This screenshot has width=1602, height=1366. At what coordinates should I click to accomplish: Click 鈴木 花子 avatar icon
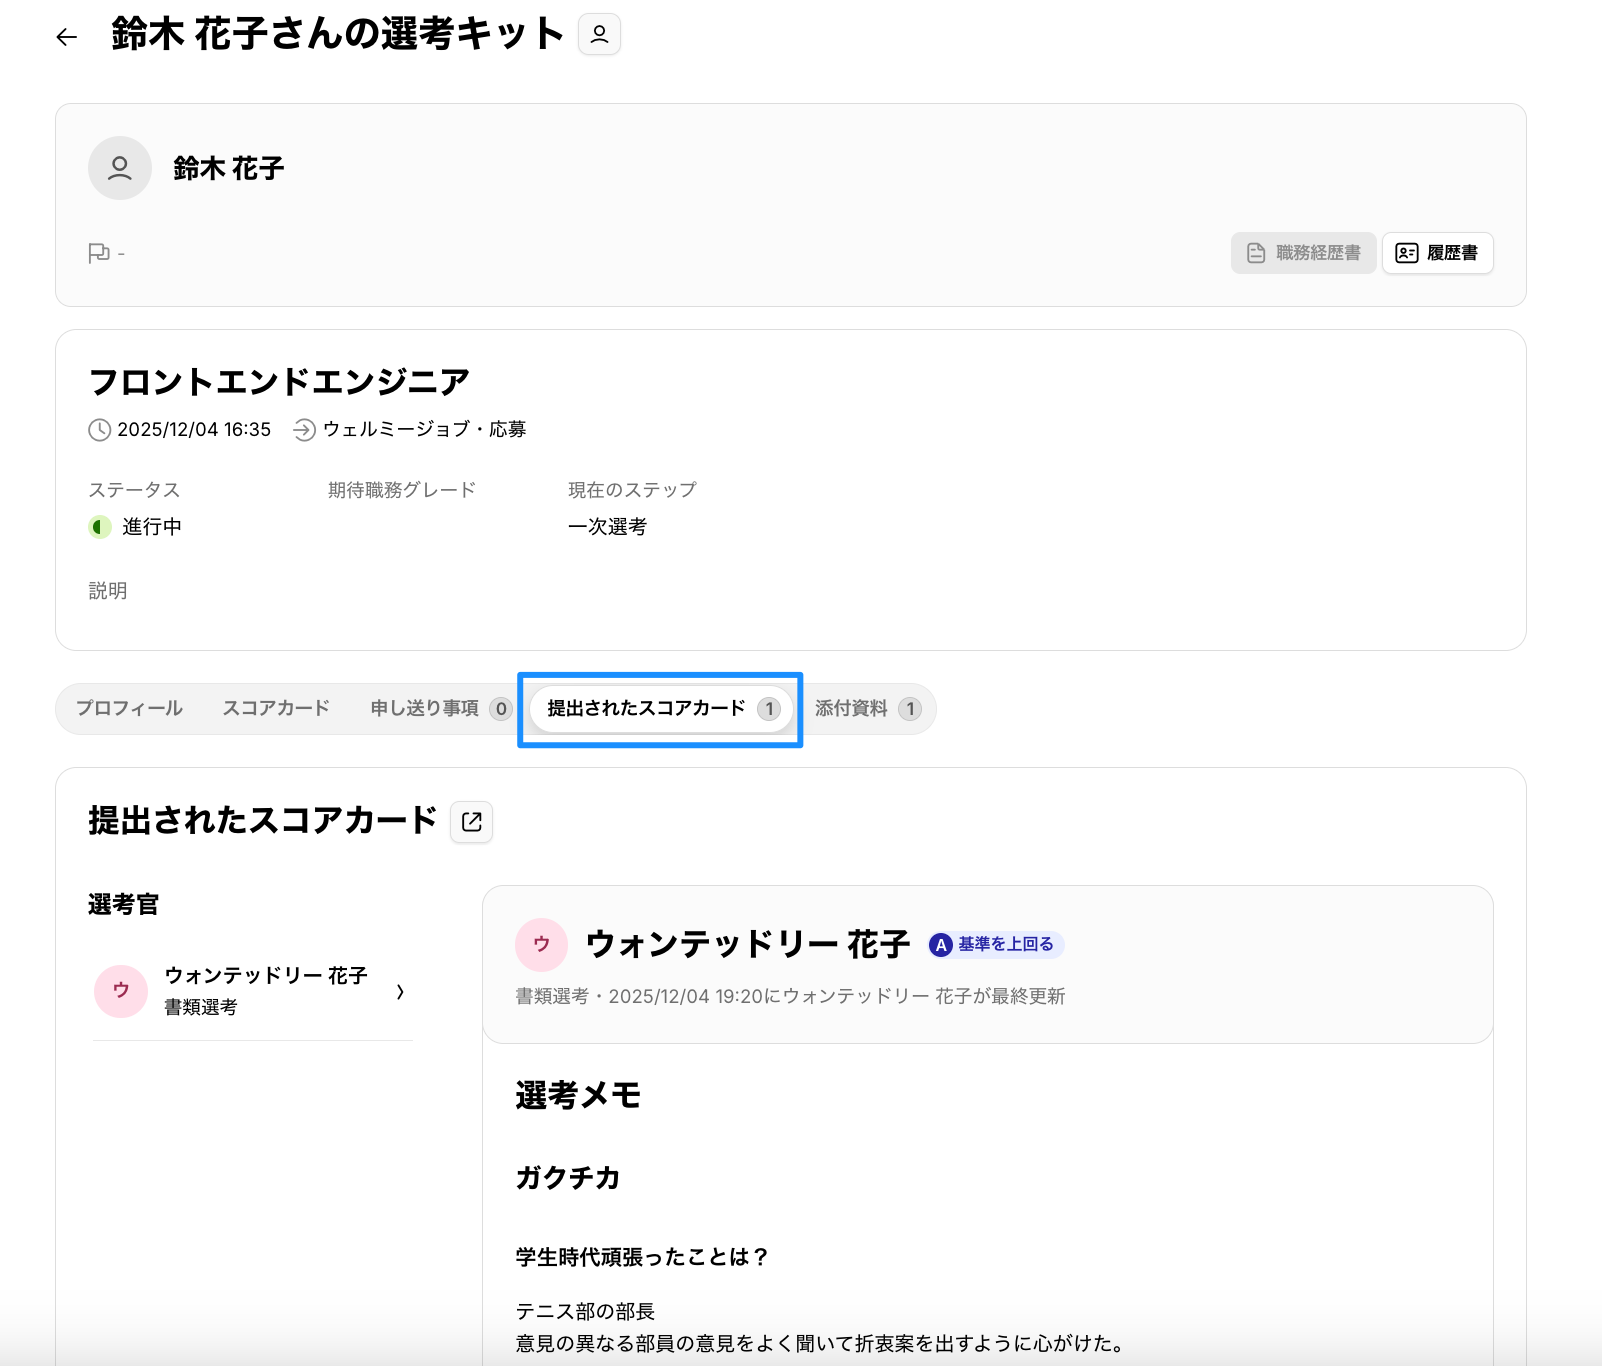[120, 168]
